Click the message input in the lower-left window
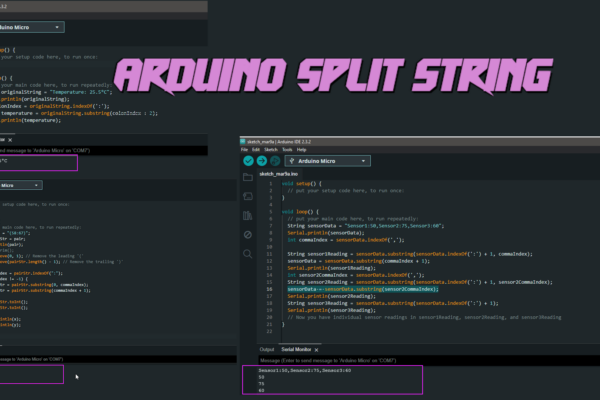The height and width of the screenshot is (400, 600). [118, 359]
